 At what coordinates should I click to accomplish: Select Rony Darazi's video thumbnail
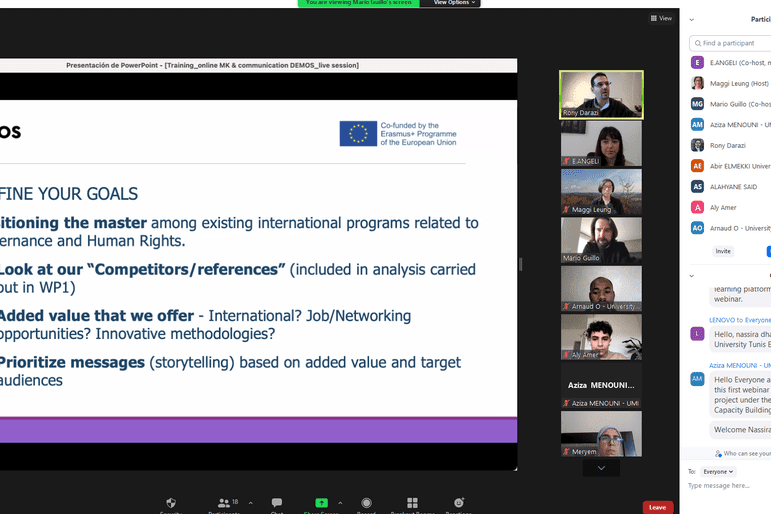pos(601,95)
